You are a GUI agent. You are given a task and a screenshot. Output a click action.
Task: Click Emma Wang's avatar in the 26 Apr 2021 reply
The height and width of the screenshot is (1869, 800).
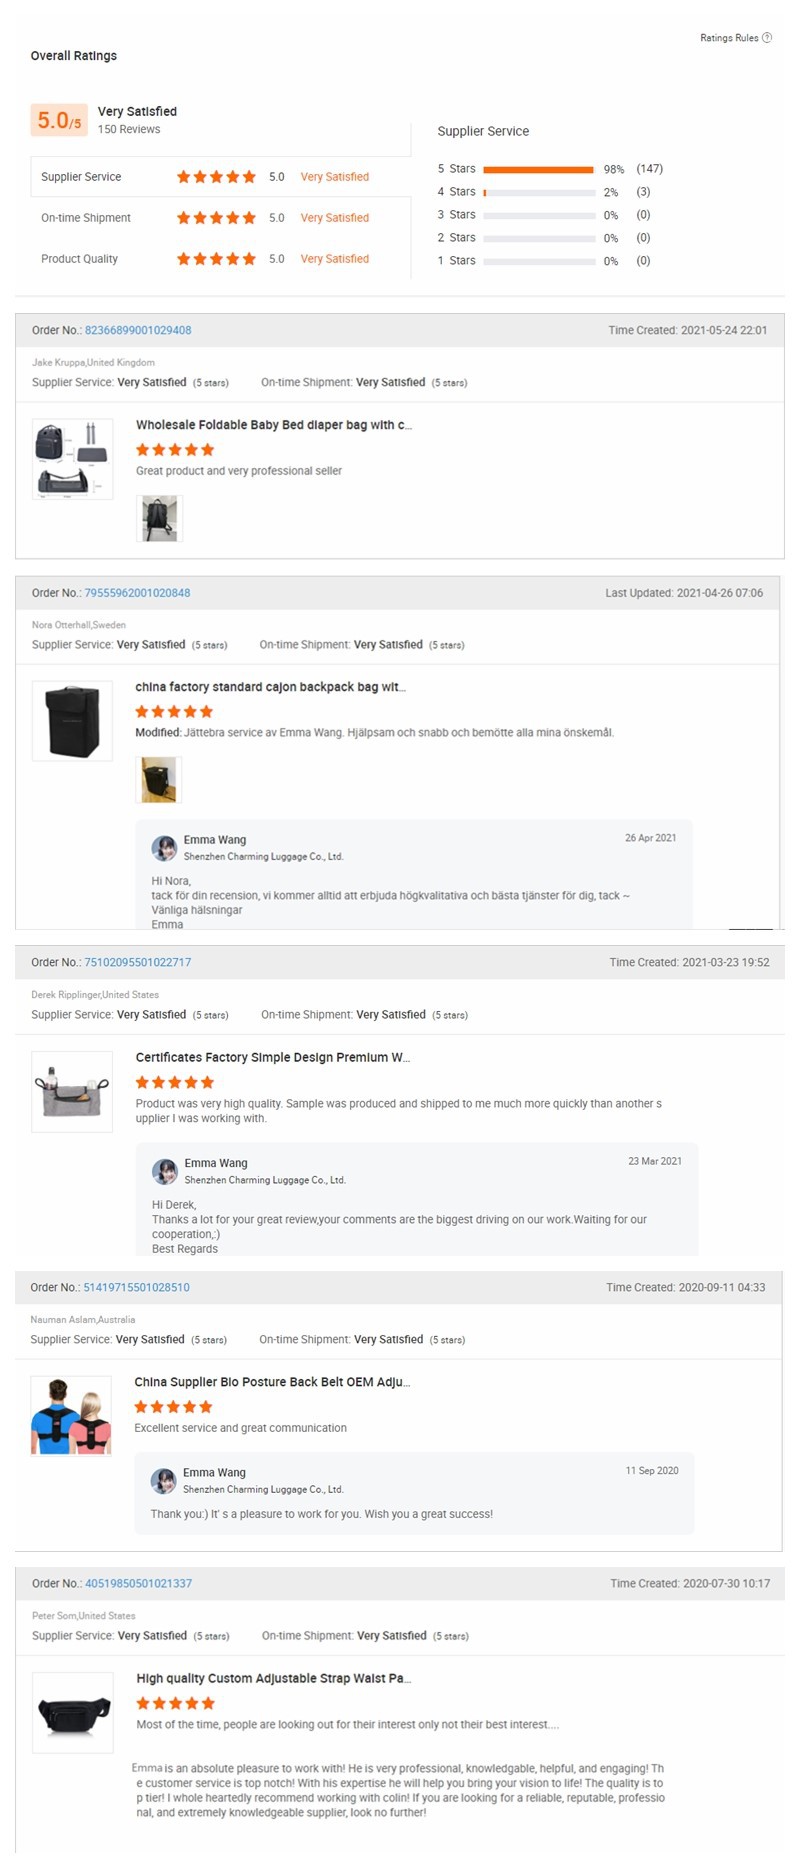pyautogui.click(x=164, y=848)
